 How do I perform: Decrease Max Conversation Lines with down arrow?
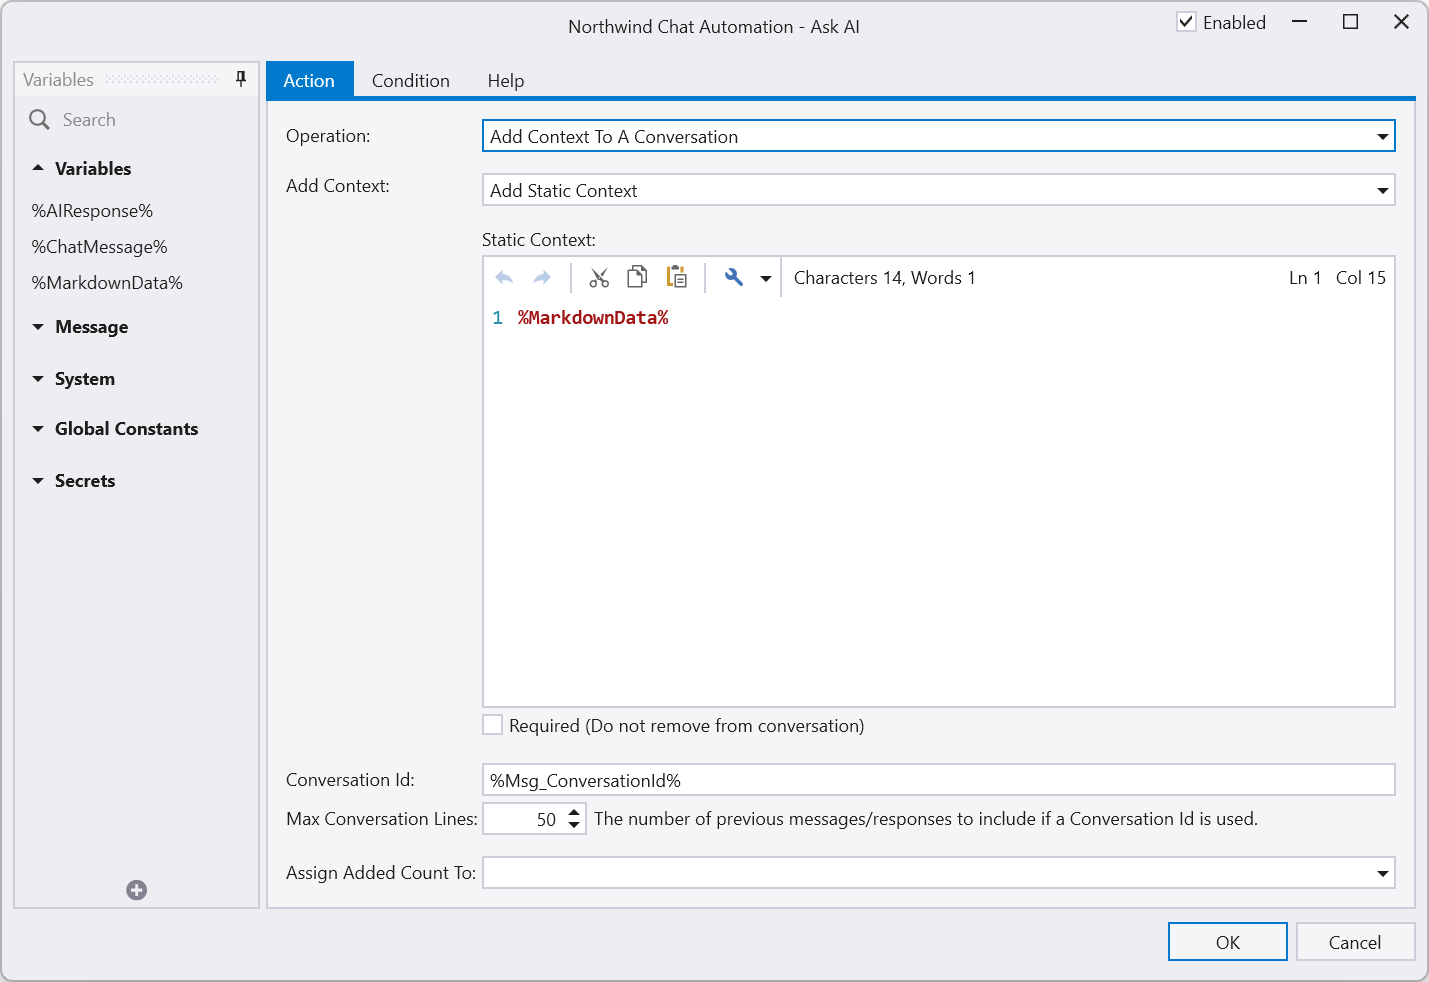pyautogui.click(x=574, y=826)
